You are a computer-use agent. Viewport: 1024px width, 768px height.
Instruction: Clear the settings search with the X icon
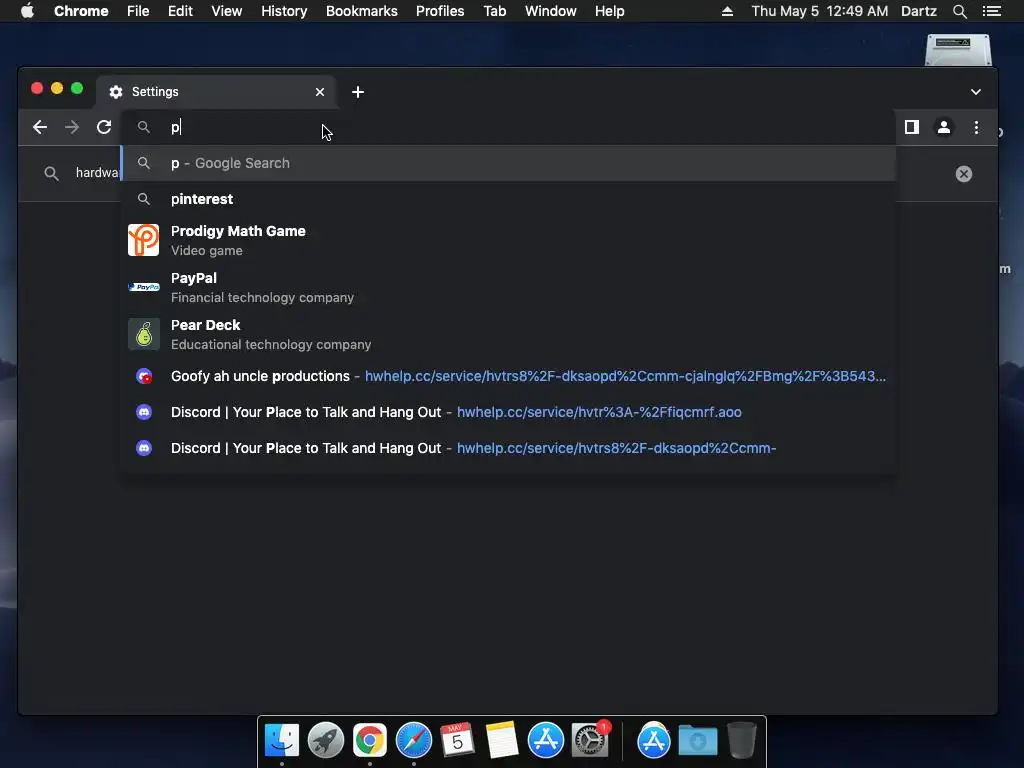(x=964, y=174)
